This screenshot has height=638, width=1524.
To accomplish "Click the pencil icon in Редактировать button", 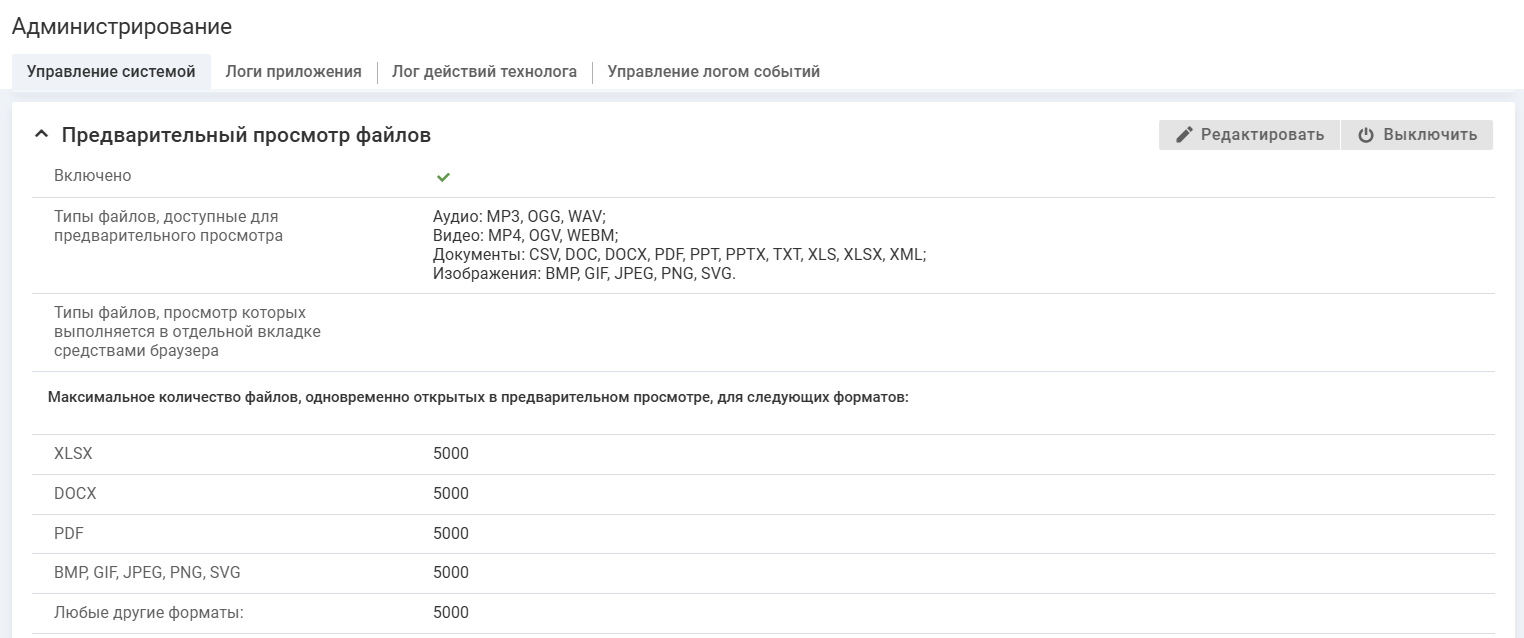I will click(x=1184, y=135).
